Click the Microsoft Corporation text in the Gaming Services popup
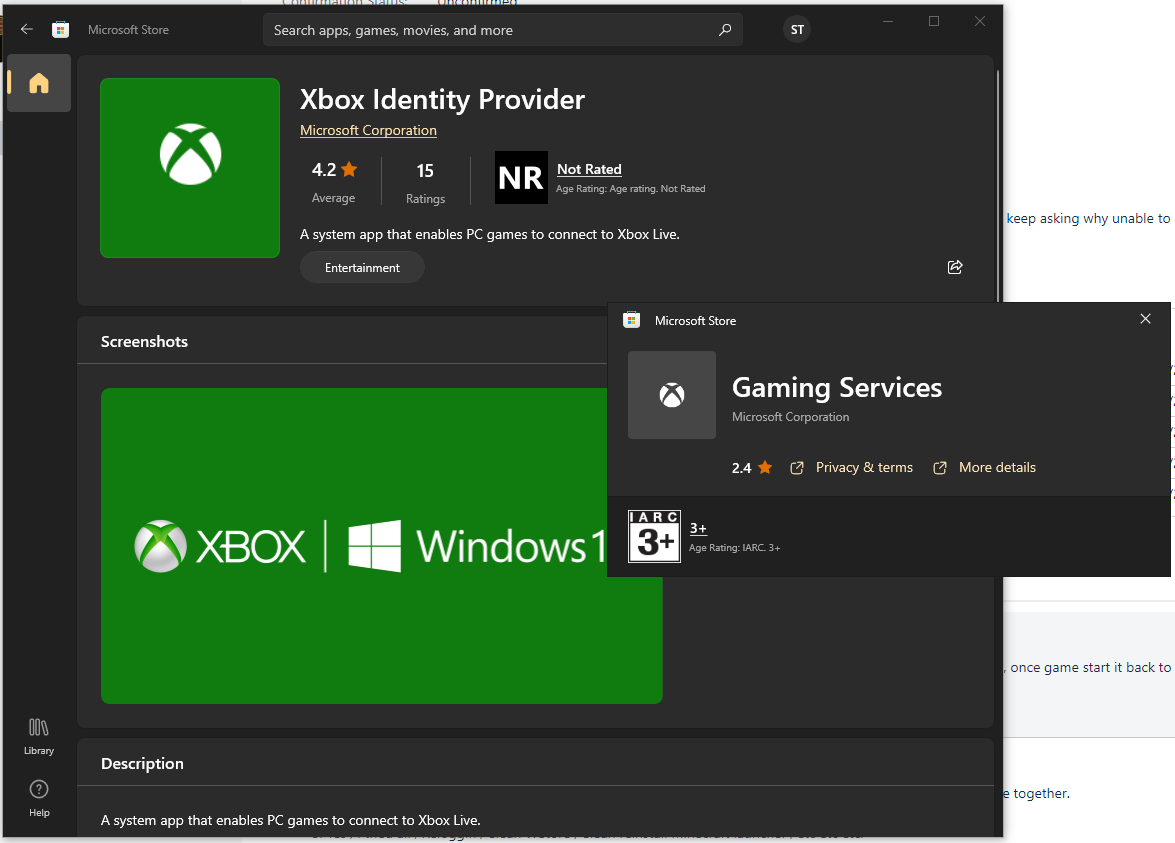The width and height of the screenshot is (1175, 843). (x=790, y=417)
